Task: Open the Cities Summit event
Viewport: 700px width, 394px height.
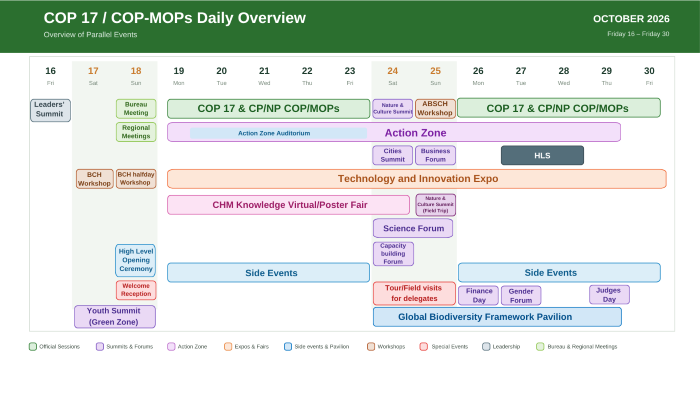Action: 392,155
